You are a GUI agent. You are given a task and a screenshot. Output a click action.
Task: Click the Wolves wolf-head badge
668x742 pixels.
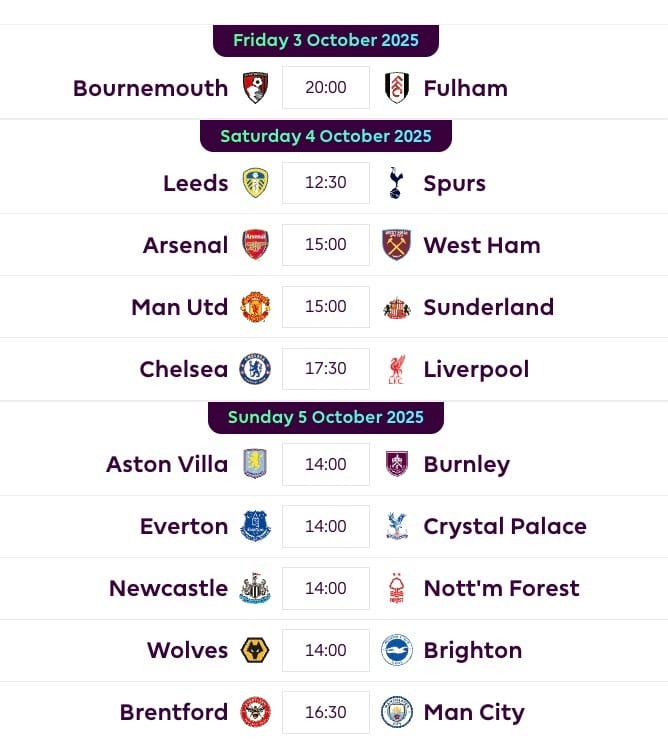[x=255, y=651]
